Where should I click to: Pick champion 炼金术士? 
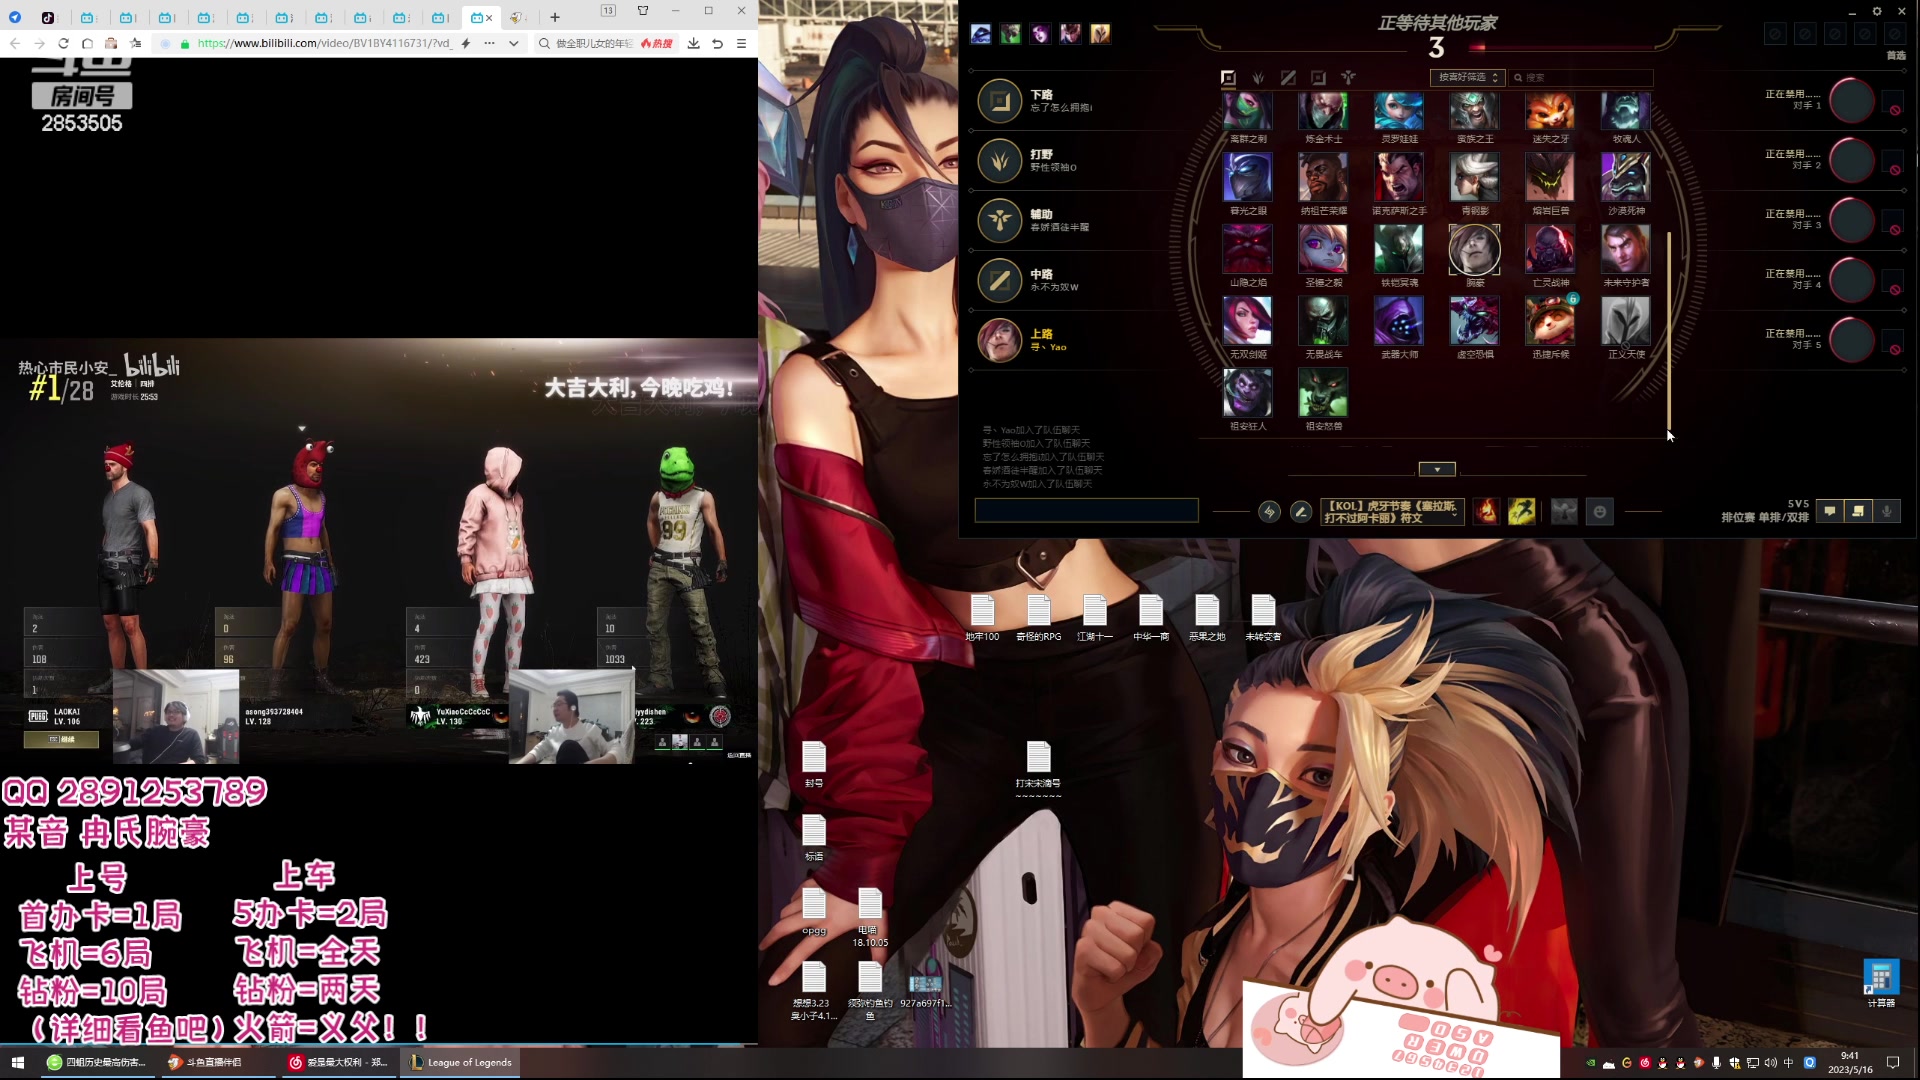coord(1323,110)
